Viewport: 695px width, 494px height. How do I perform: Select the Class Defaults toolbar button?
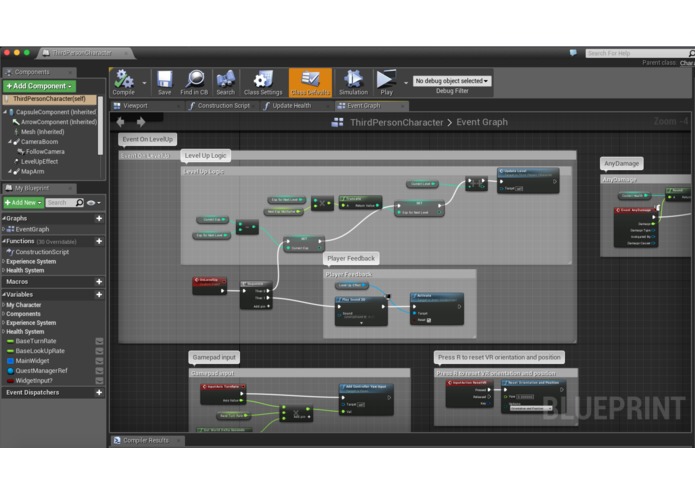(x=310, y=82)
